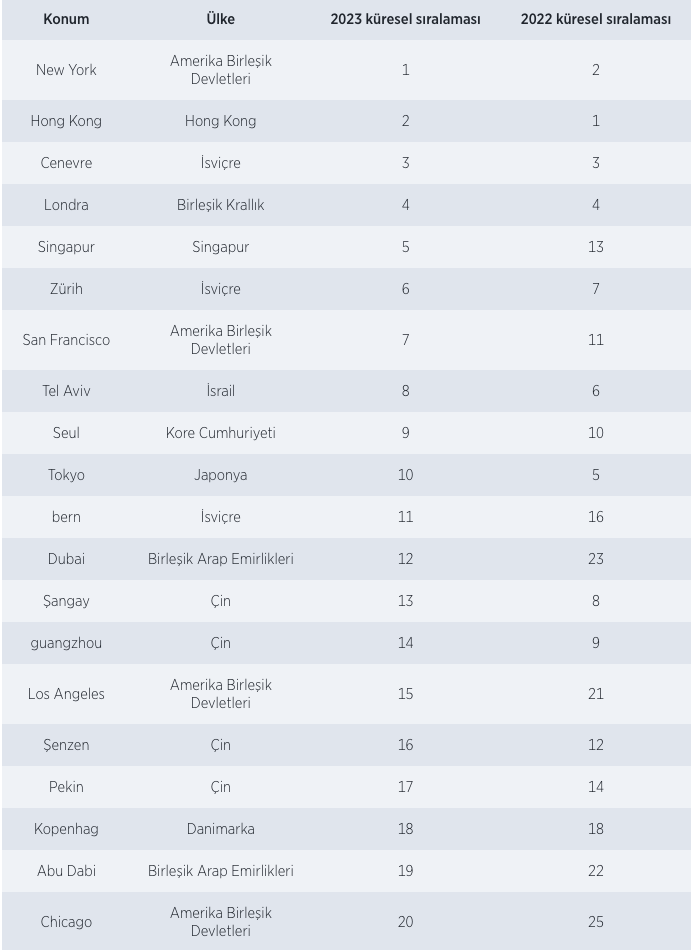696x950 pixels.
Task: Select Dubai's 2022 ranking value 23
Action: (x=595, y=559)
